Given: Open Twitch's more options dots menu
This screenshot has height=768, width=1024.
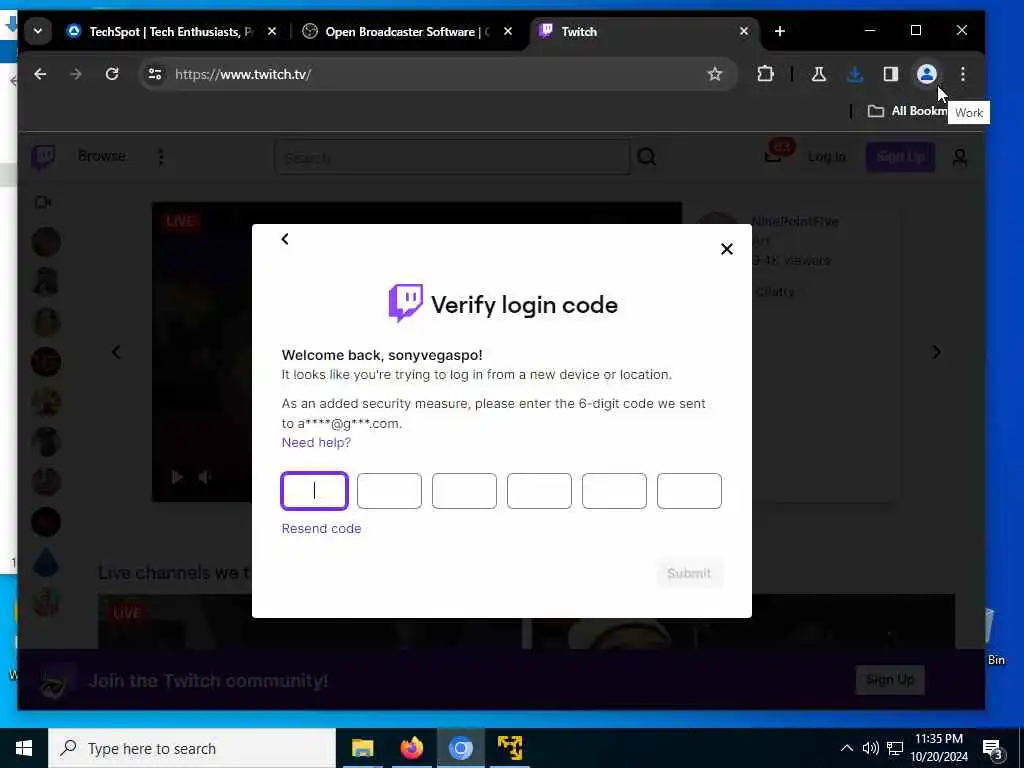Looking at the screenshot, I should point(161,157).
